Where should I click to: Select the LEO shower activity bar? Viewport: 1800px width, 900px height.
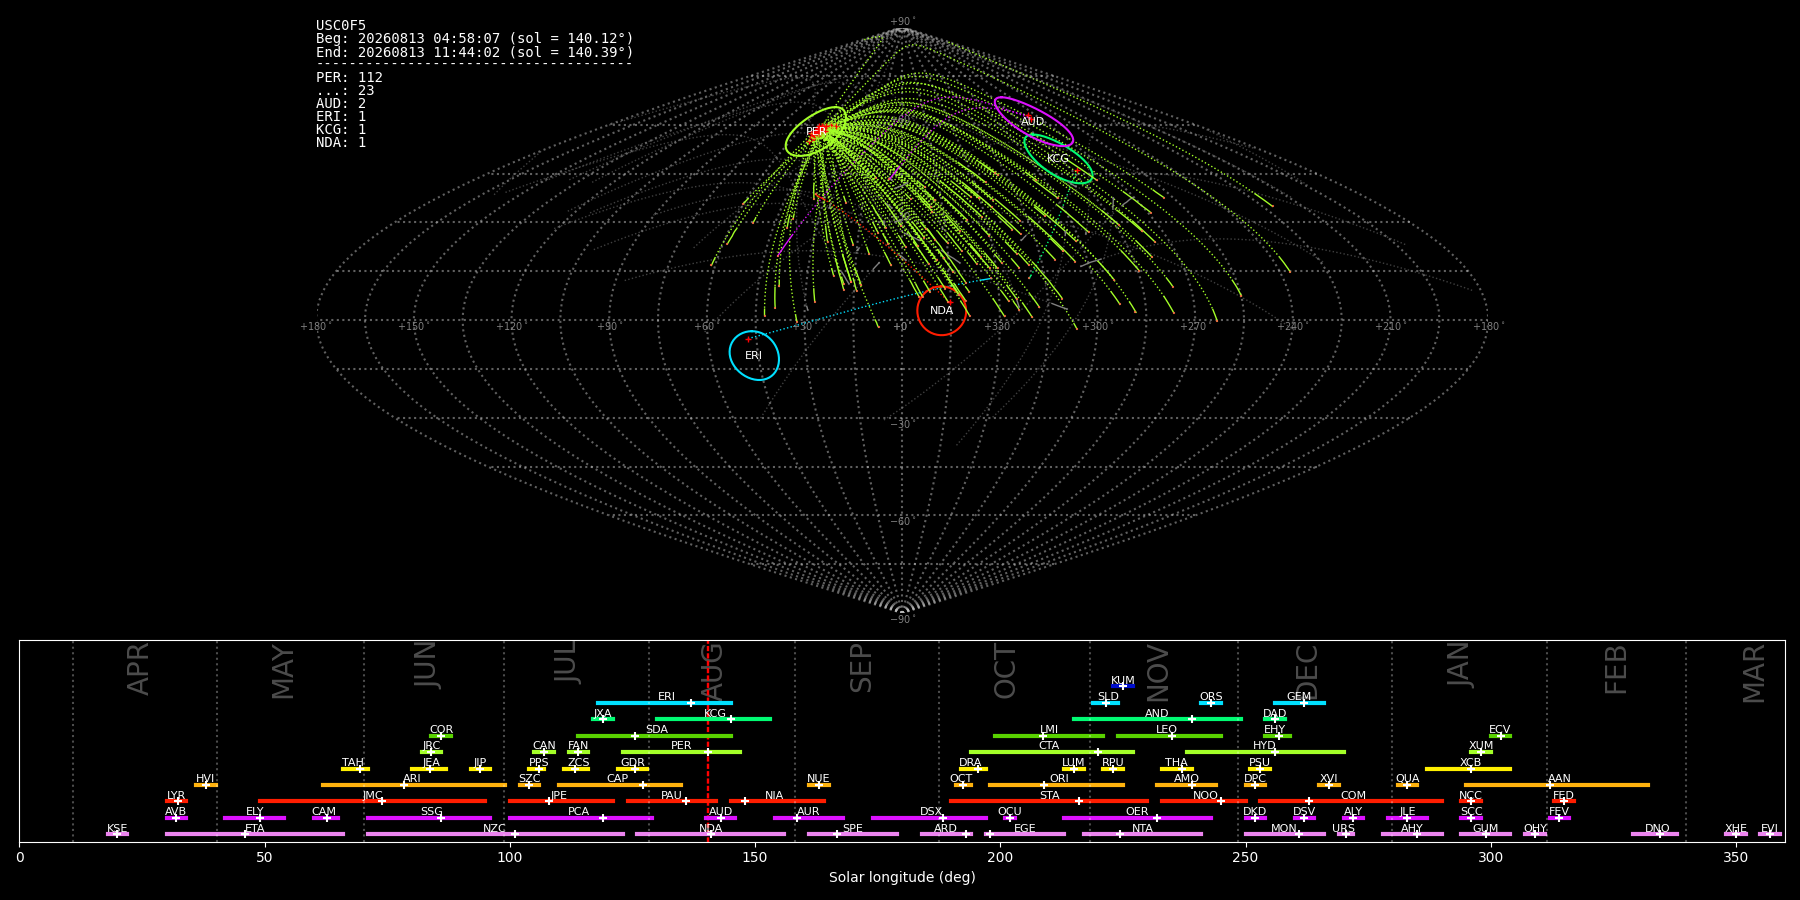click(x=1169, y=736)
